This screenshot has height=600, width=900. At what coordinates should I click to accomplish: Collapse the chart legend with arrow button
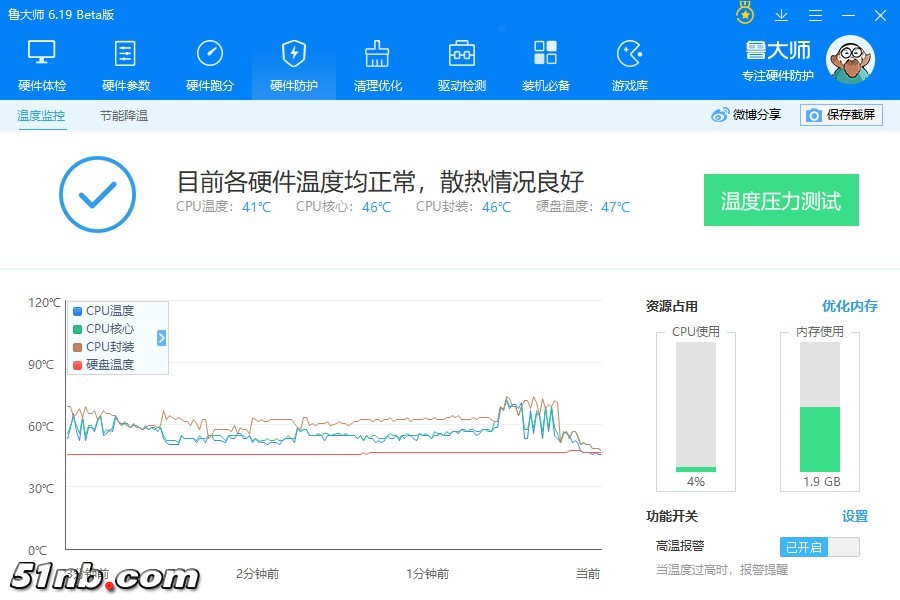[162, 338]
